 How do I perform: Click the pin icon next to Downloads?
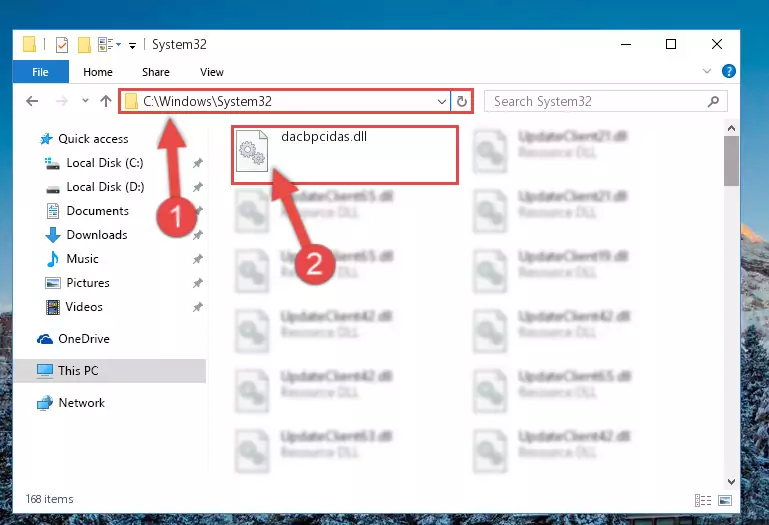[198, 235]
